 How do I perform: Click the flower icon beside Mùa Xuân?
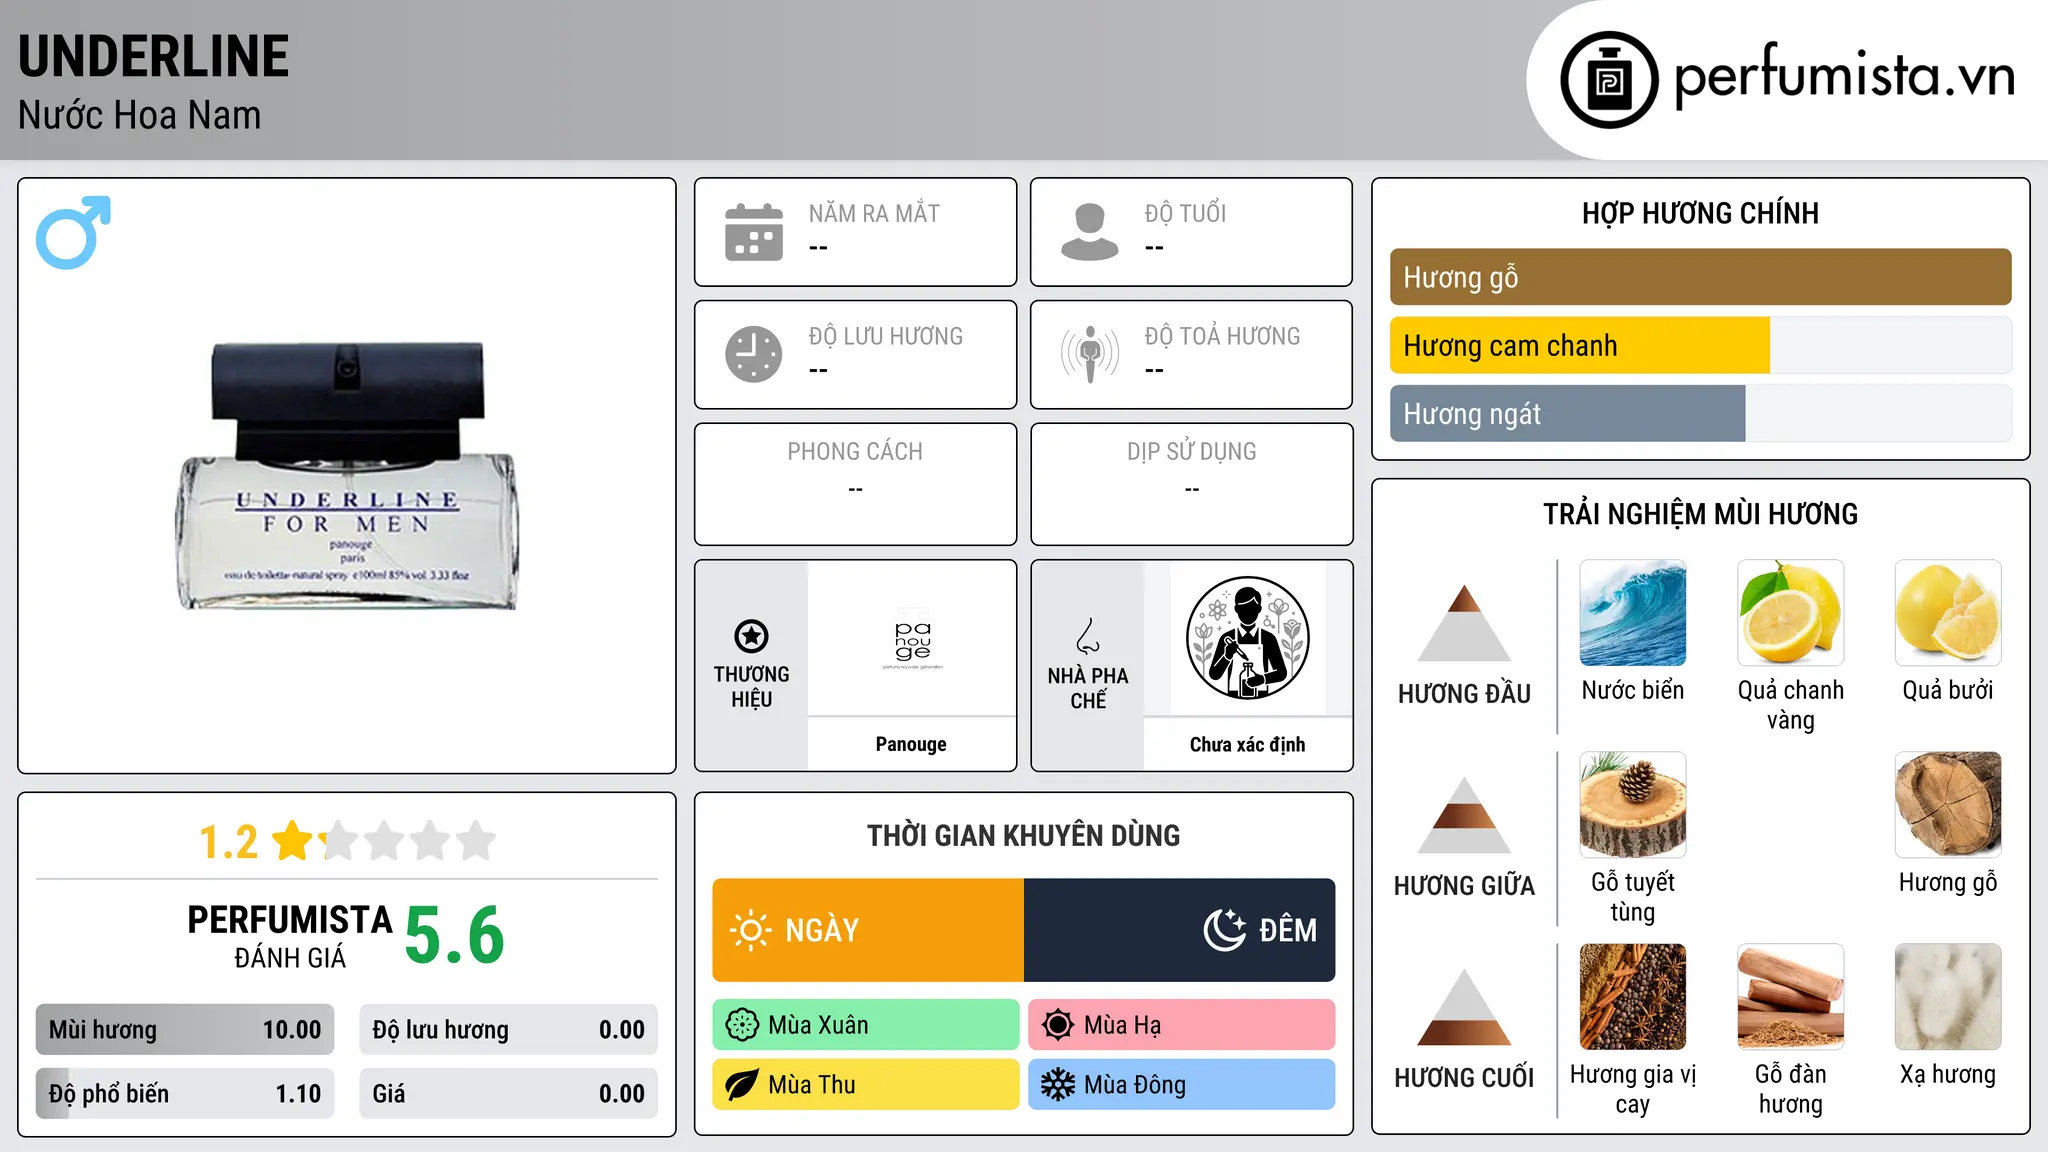click(742, 1025)
